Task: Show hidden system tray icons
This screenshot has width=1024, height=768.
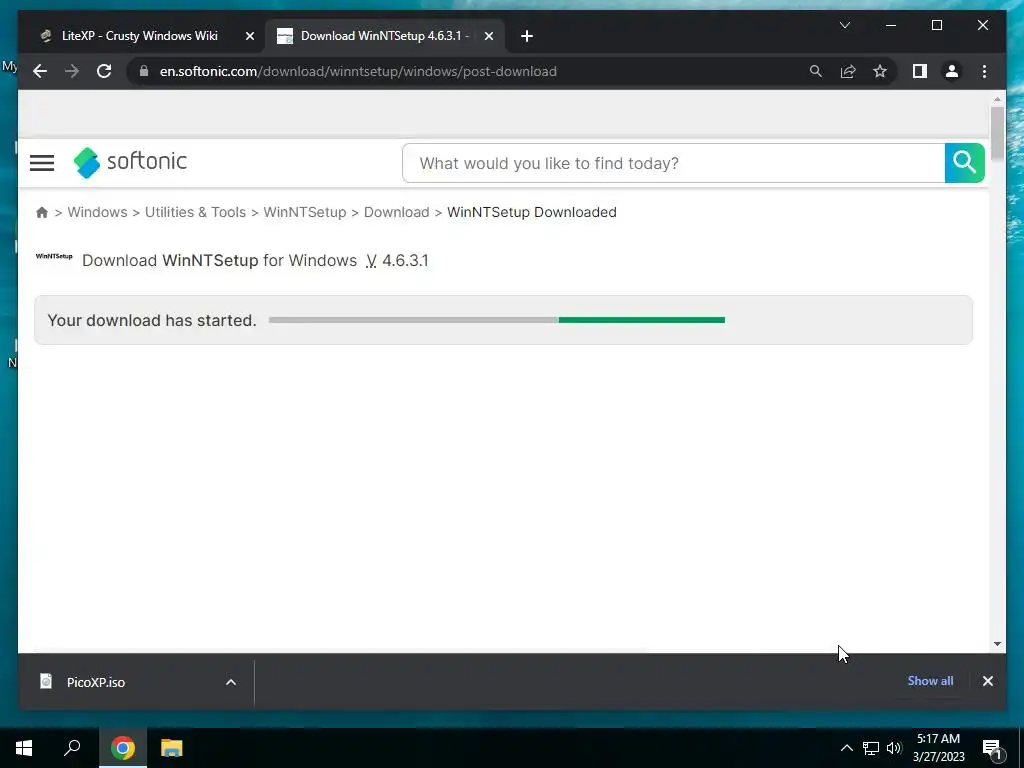Action: click(x=846, y=748)
